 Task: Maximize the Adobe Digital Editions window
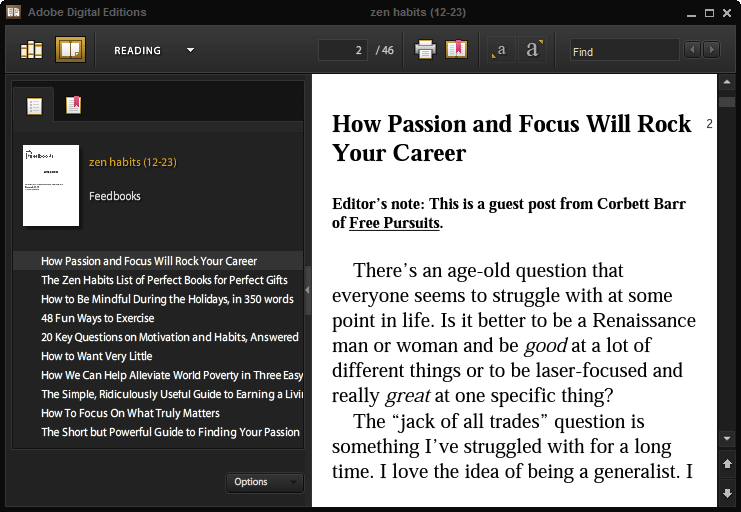709,13
